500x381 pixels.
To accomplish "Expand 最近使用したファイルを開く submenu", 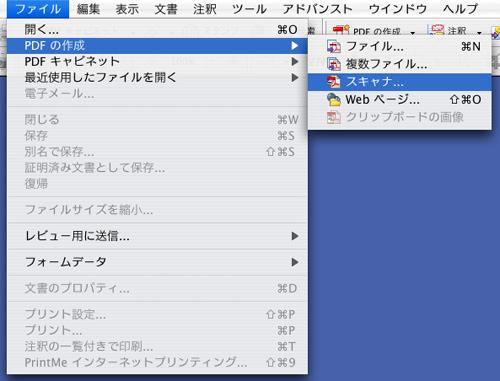I will point(157,78).
